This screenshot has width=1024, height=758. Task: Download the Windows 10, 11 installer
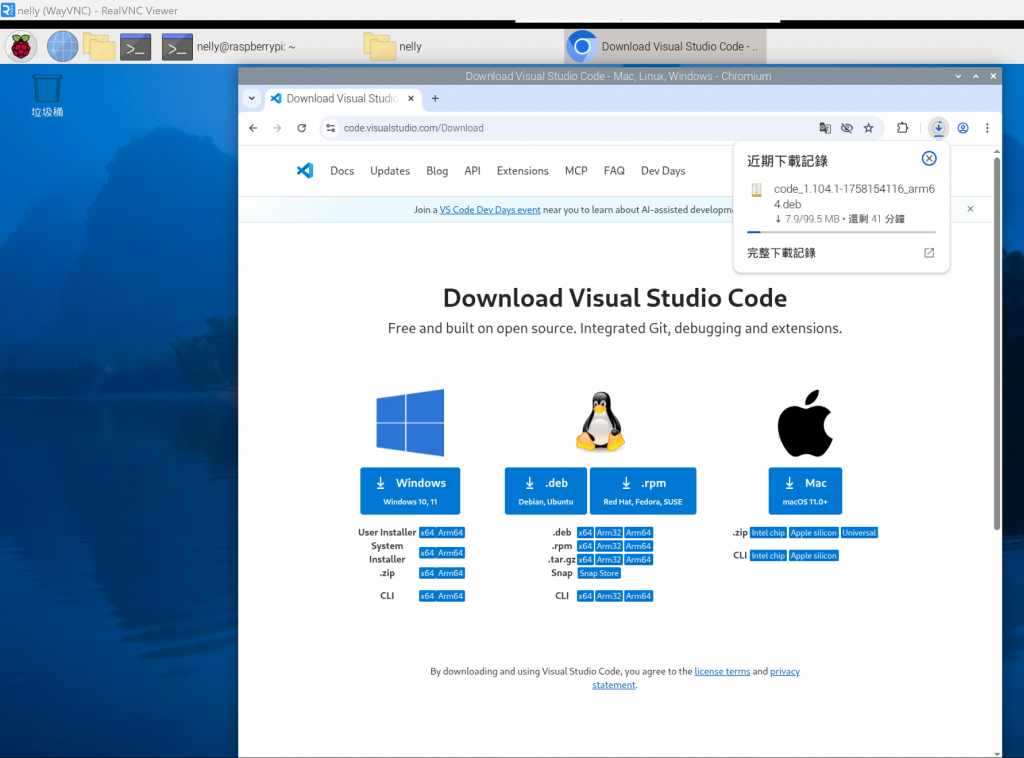[x=410, y=491]
